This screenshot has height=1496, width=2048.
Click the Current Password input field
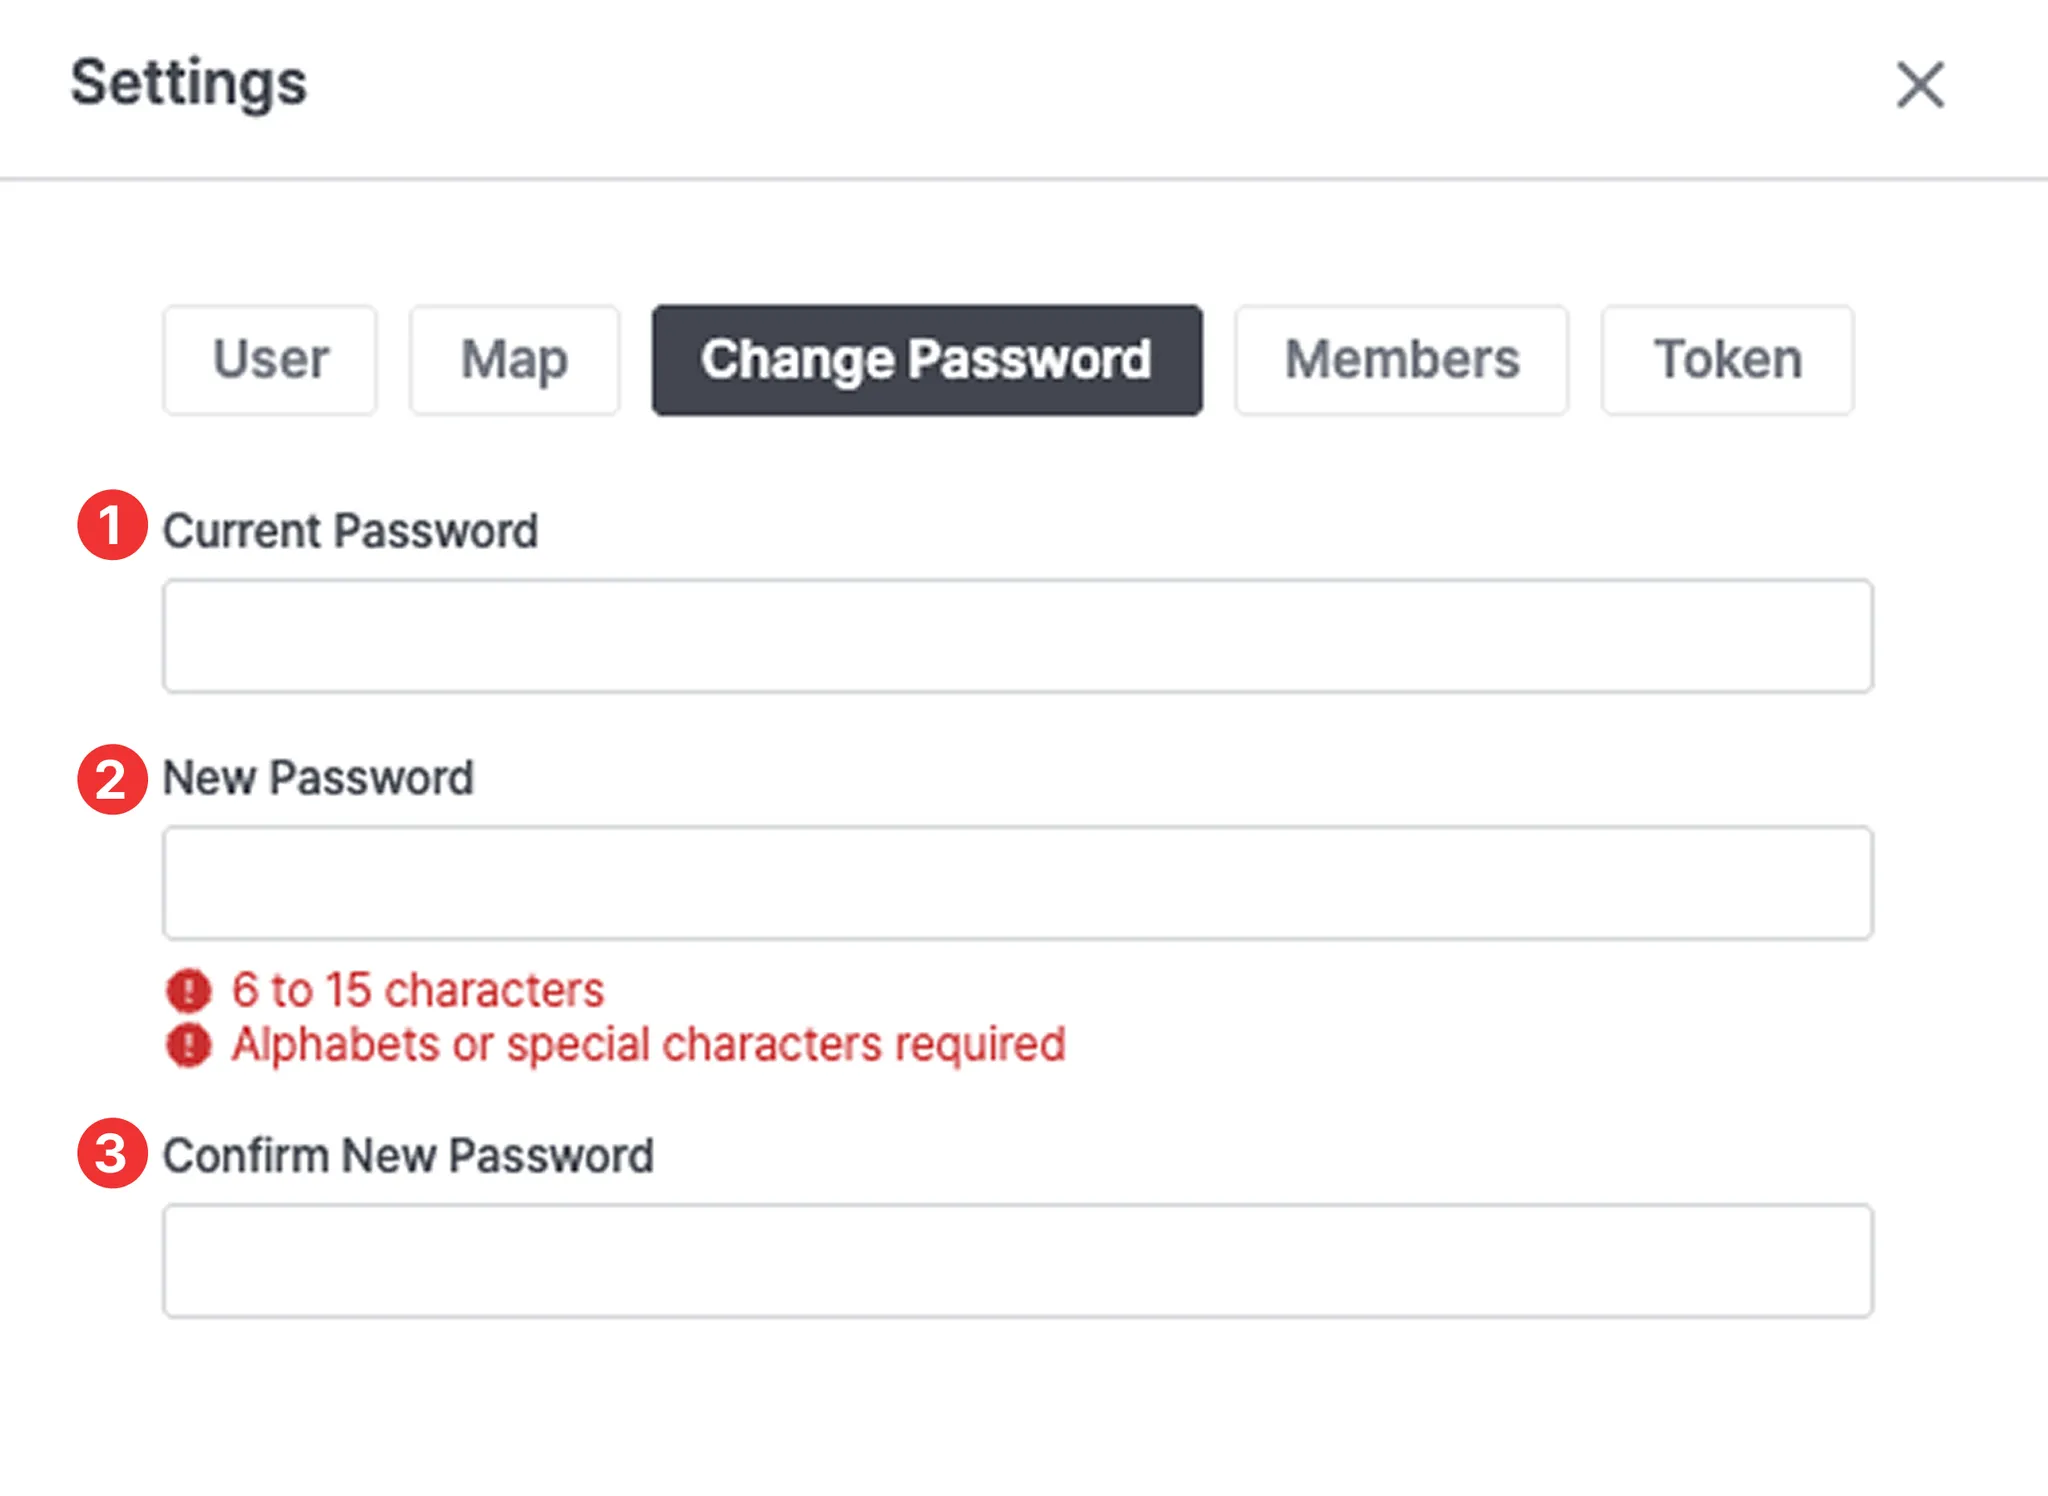point(1017,636)
